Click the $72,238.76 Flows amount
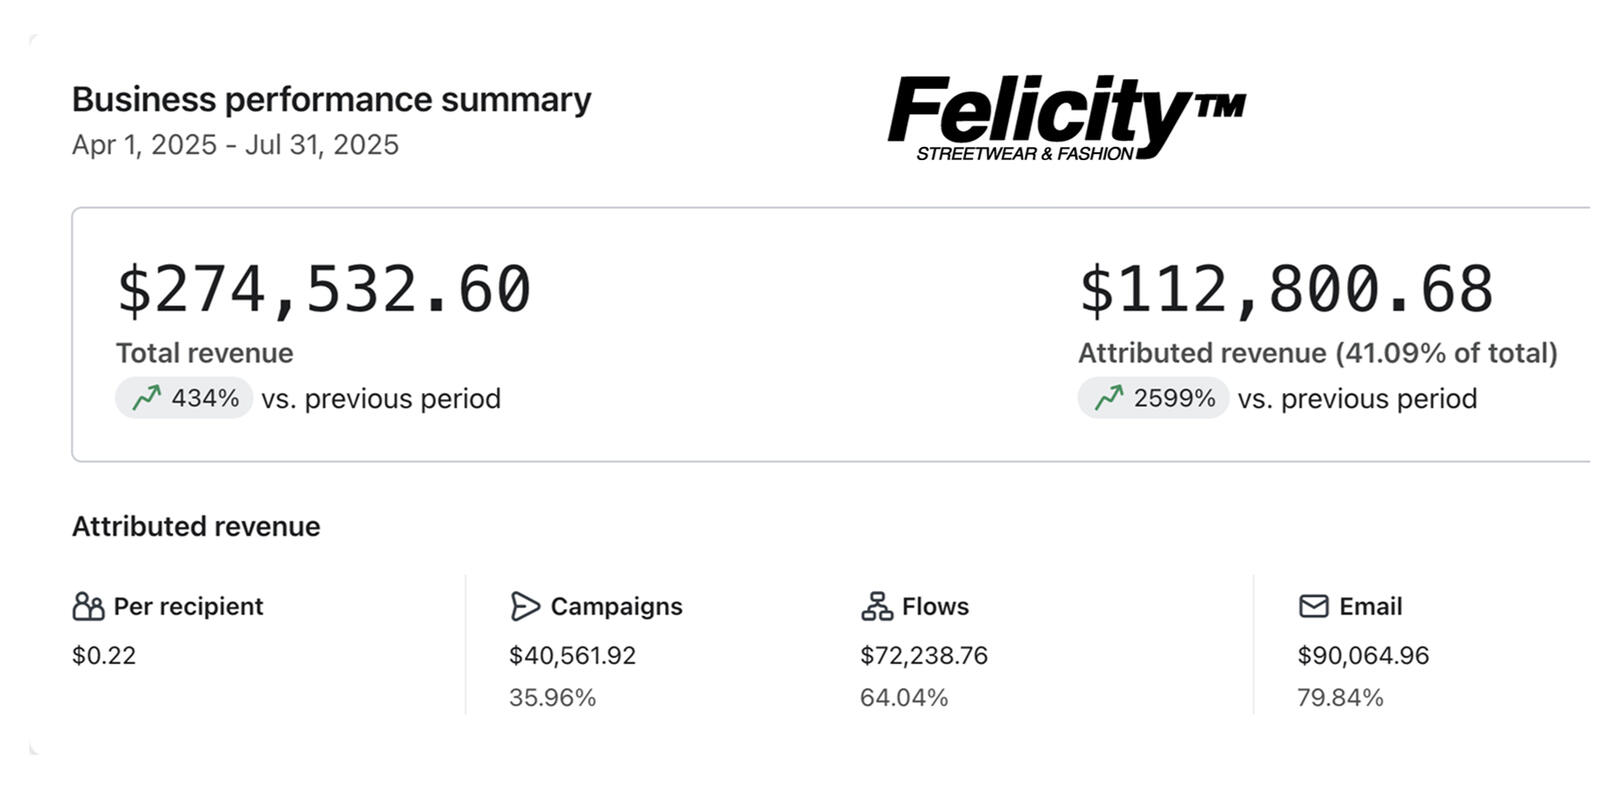The width and height of the screenshot is (1620, 790). point(924,655)
